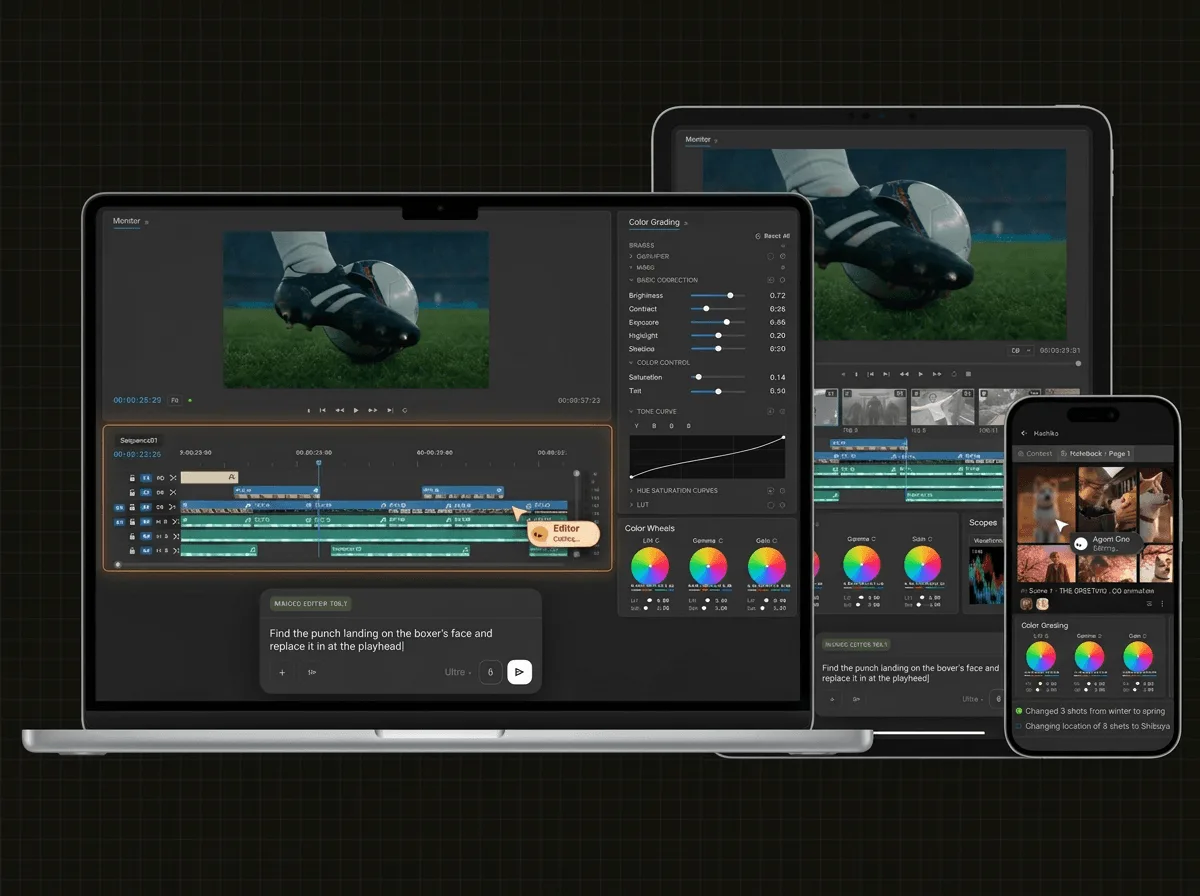This screenshot has width=1200, height=896.
Task: Adjust the Contrast slider handle
Action: (x=706, y=309)
